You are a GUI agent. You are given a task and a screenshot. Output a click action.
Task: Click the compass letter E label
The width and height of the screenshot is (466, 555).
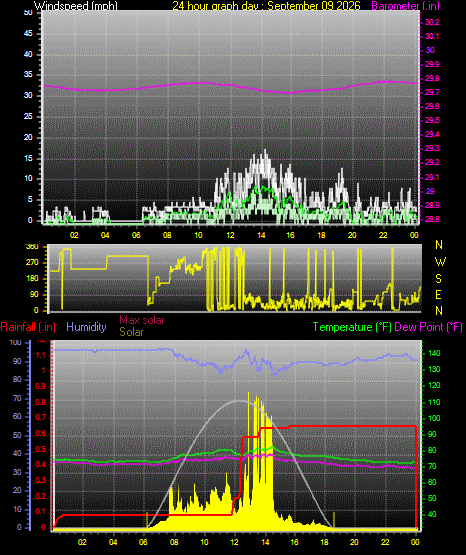(x=438, y=295)
